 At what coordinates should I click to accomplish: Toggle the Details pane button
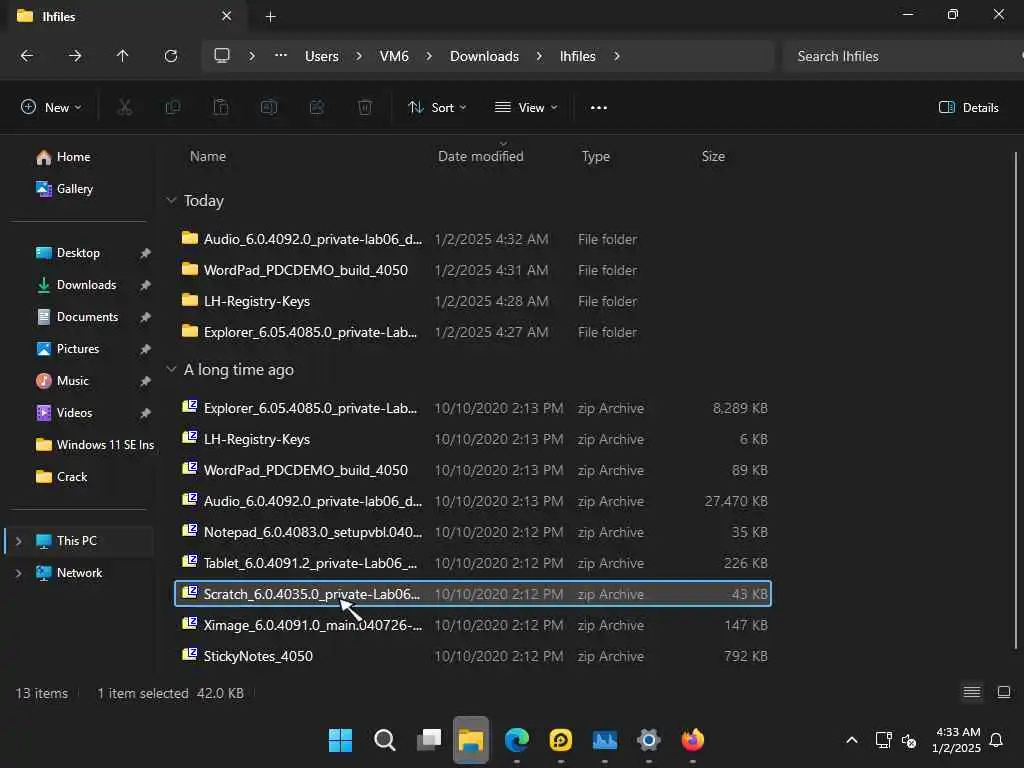pyautogui.click(x=968, y=107)
